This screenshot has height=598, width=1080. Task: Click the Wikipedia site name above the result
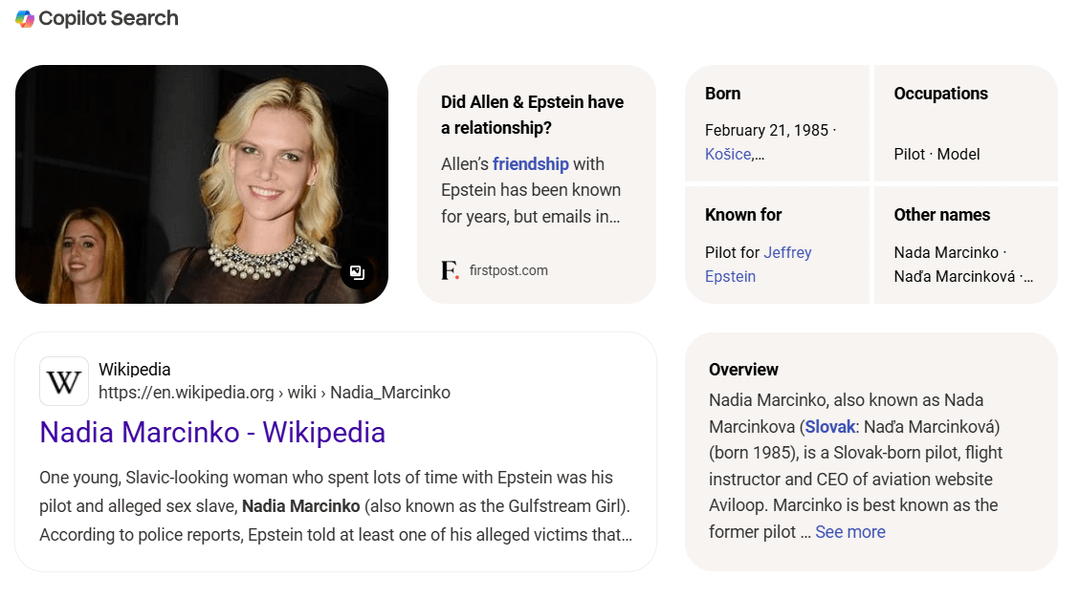click(134, 369)
